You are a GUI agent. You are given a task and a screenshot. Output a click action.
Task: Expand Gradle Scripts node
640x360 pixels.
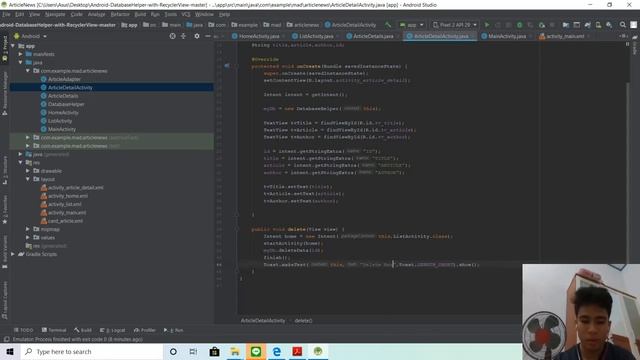pyautogui.click(x=13, y=254)
